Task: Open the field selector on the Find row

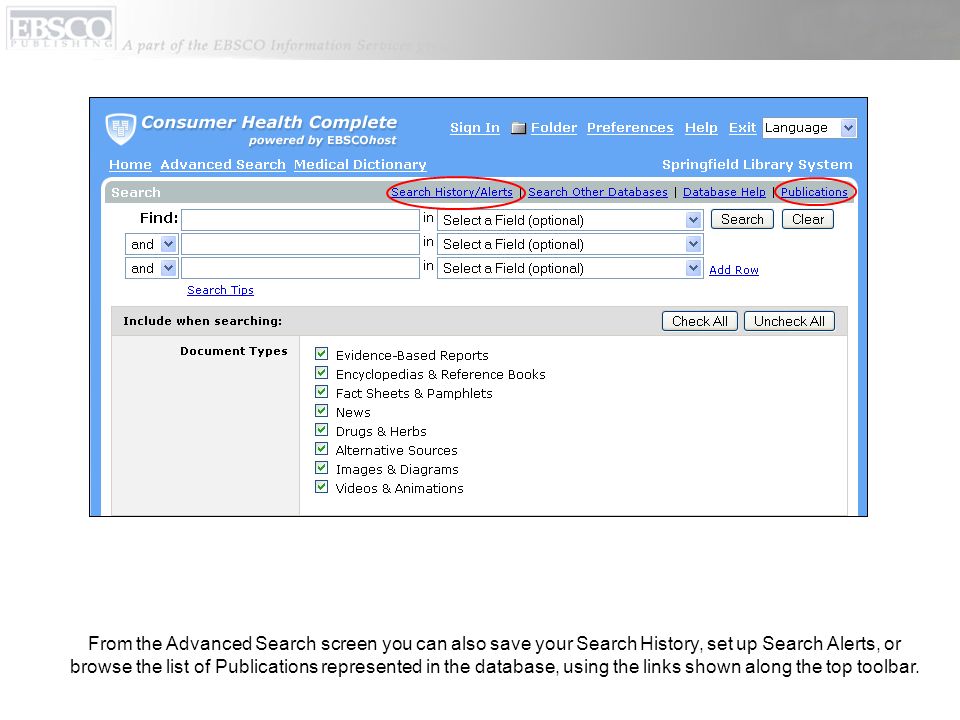Action: [x=570, y=220]
